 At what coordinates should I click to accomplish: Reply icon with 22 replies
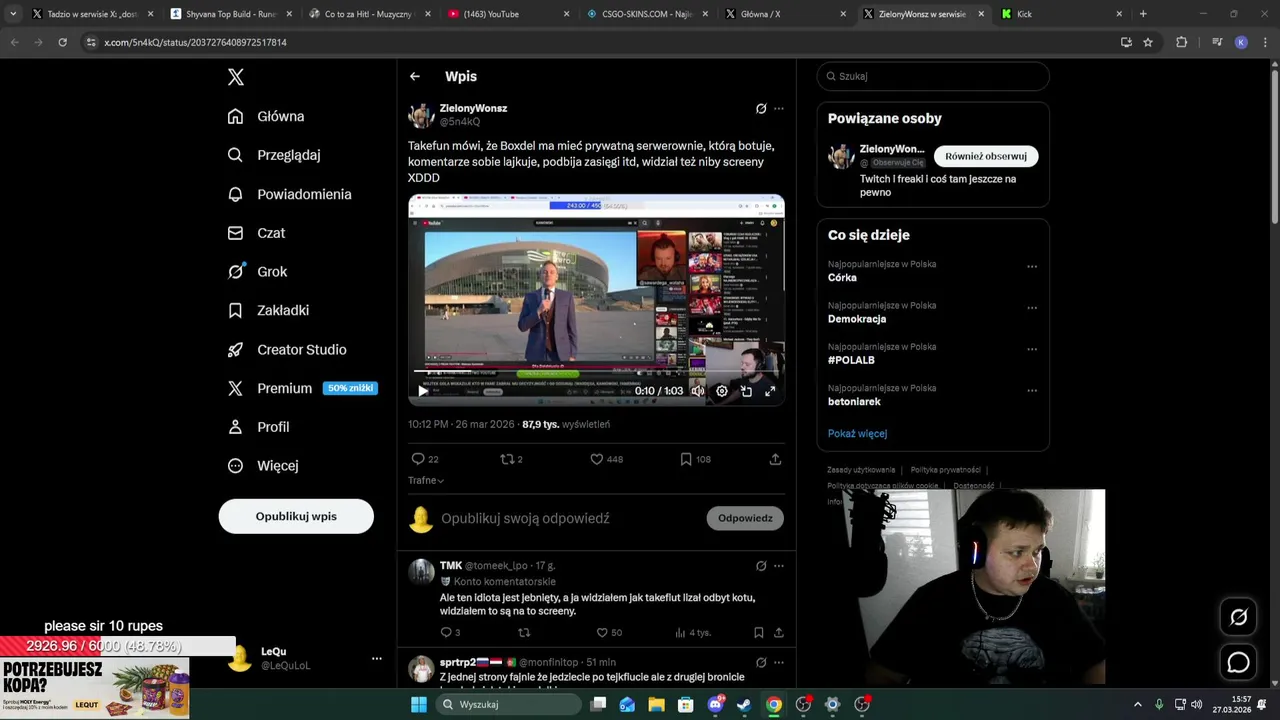click(418, 459)
